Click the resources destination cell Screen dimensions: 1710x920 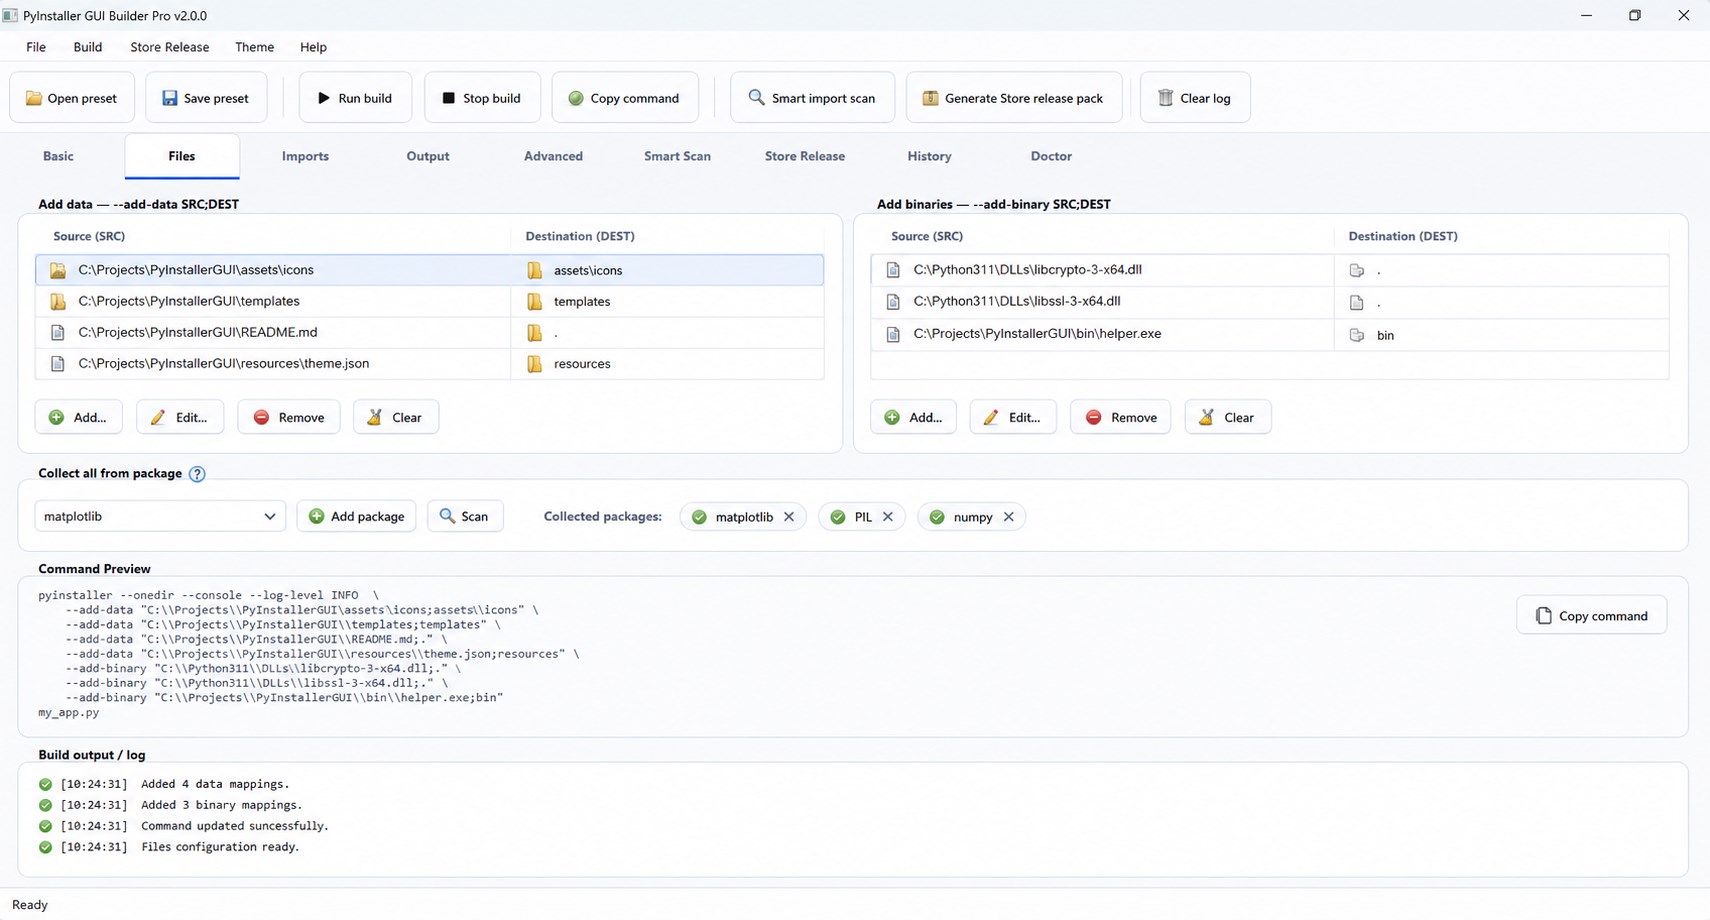pyautogui.click(x=668, y=363)
